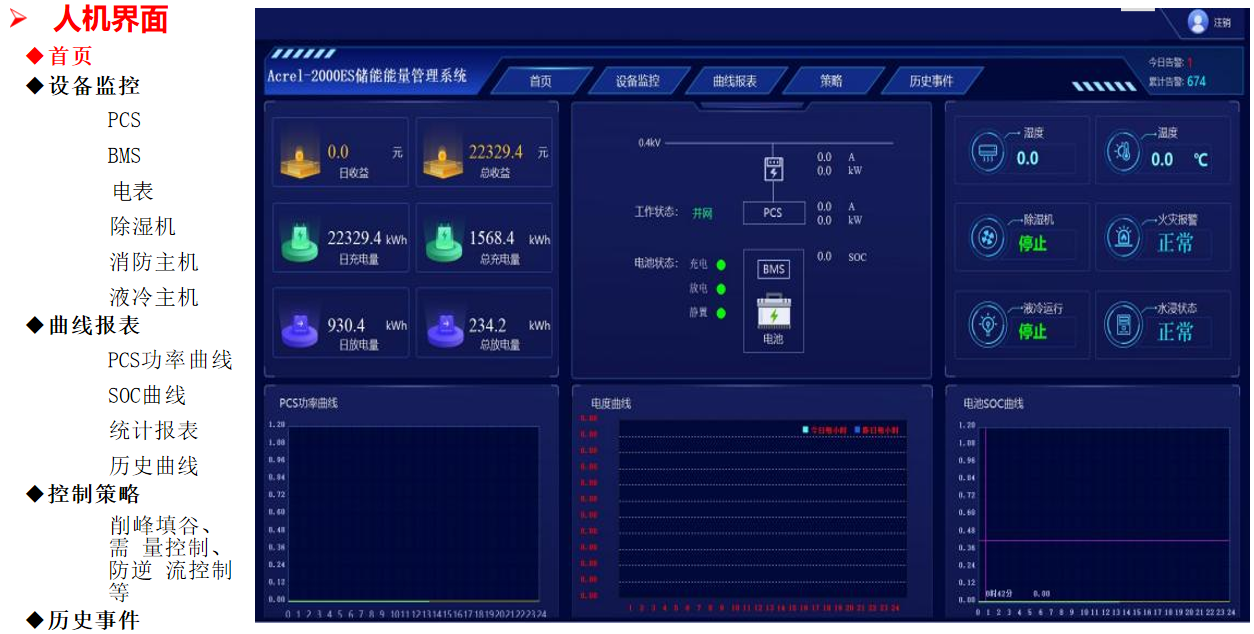Click the BMS box in the topology diagram
This screenshot has width=1254, height=634.
pyautogui.click(x=774, y=269)
